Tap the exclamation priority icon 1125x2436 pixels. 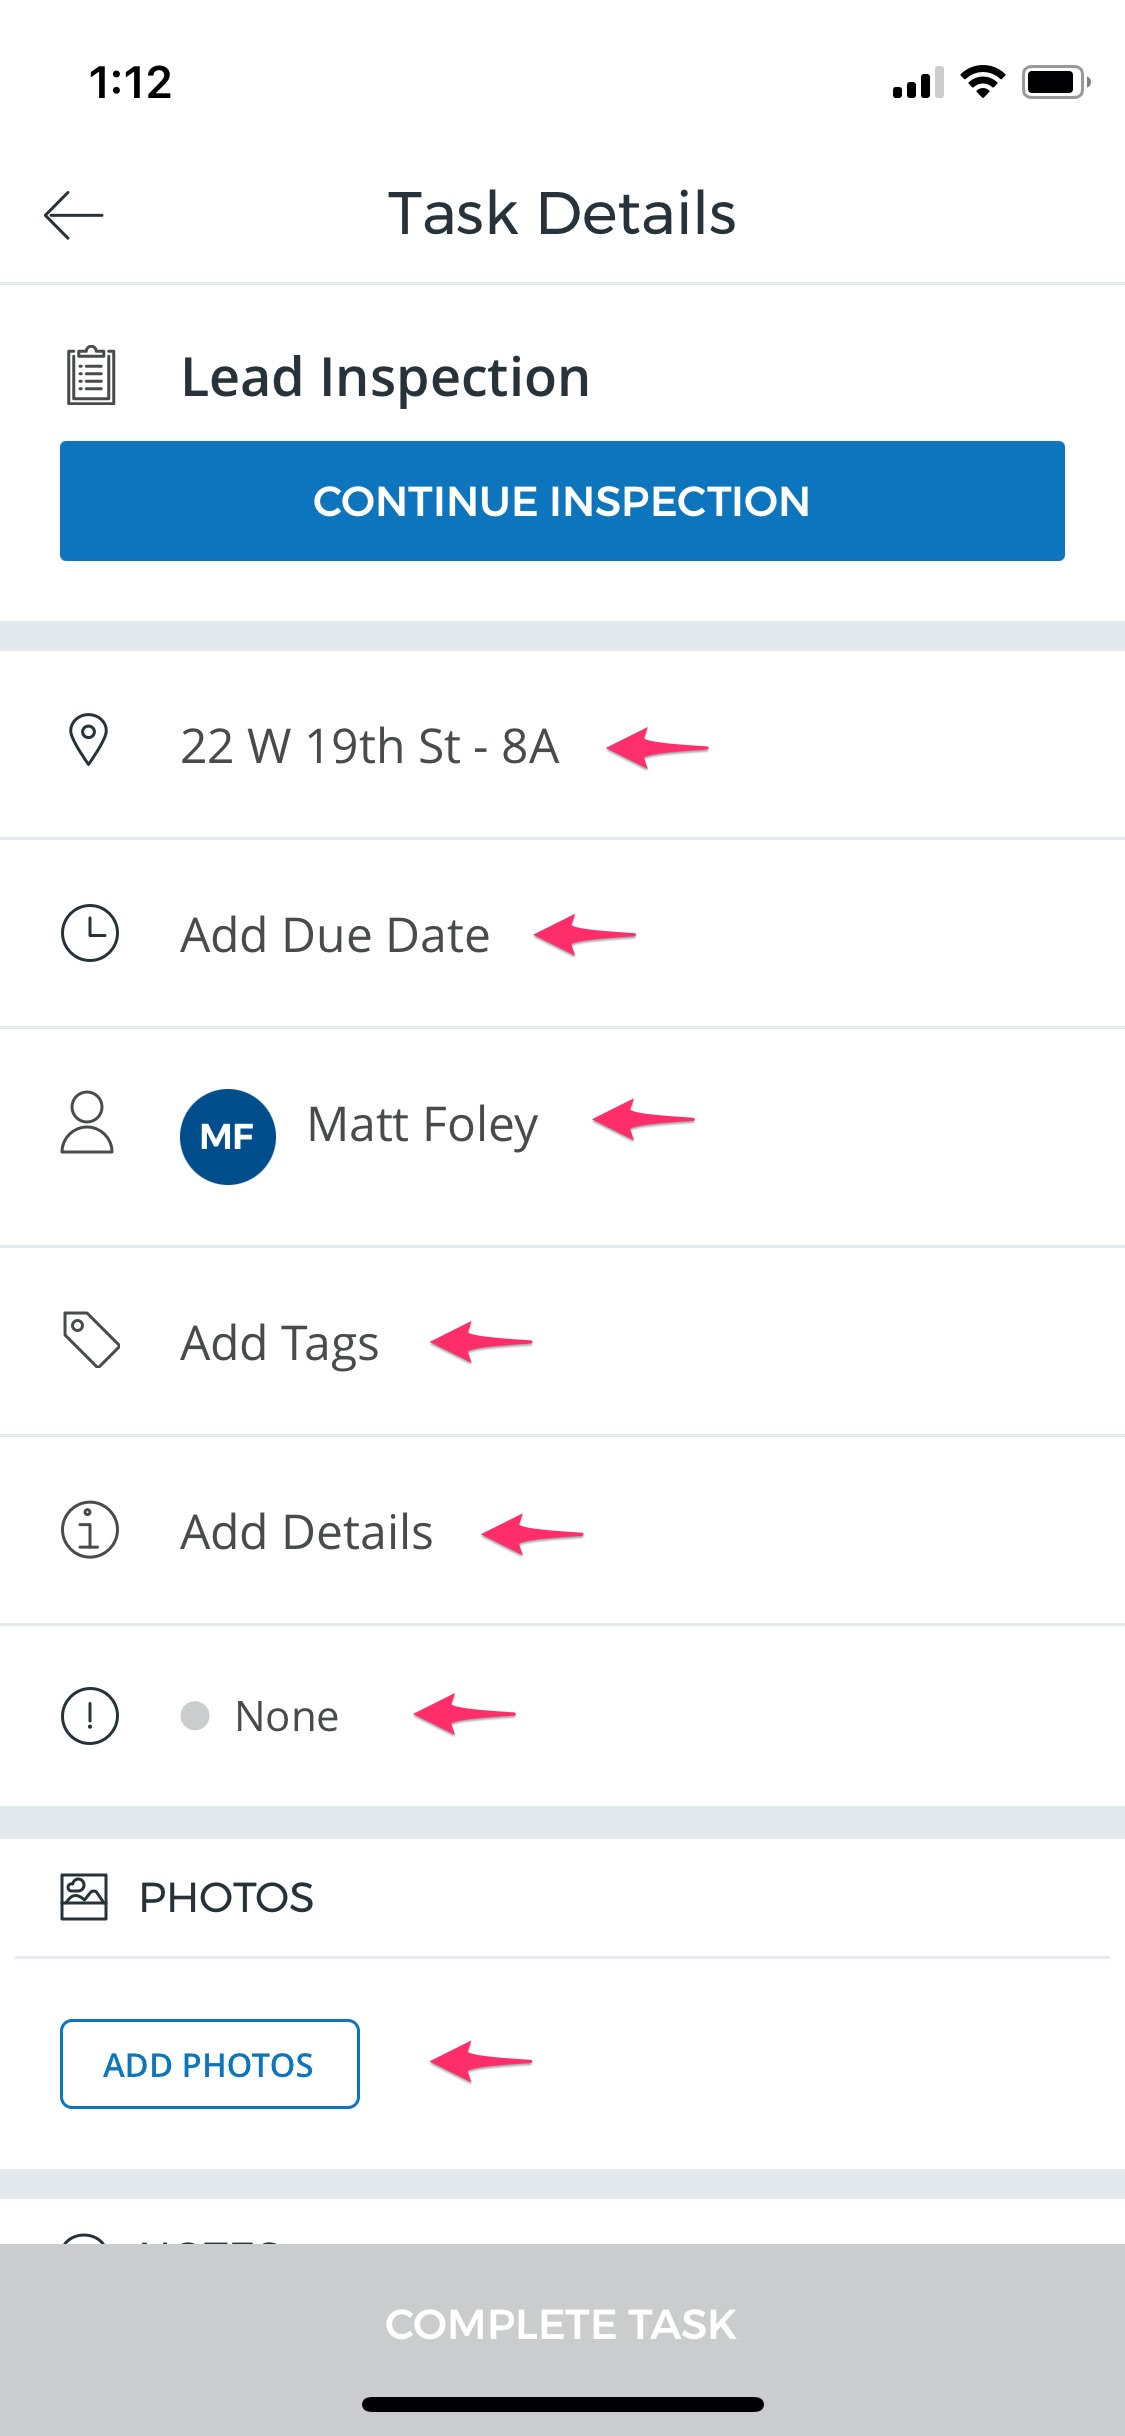(90, 1716)
